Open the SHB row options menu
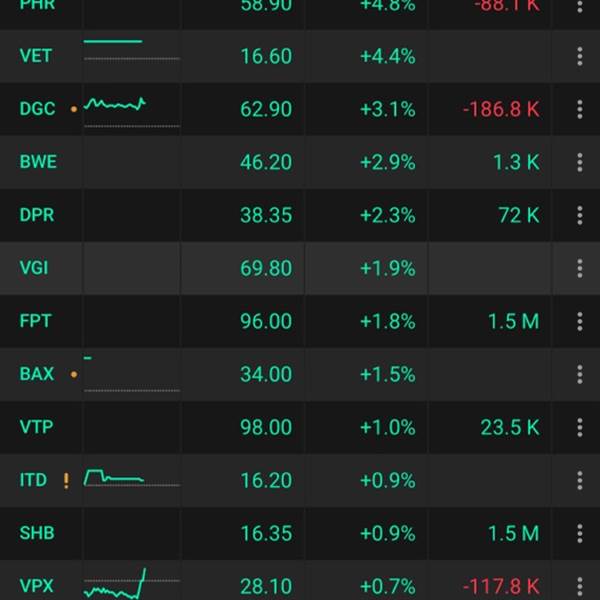600x600 pixels. [580, 533]
